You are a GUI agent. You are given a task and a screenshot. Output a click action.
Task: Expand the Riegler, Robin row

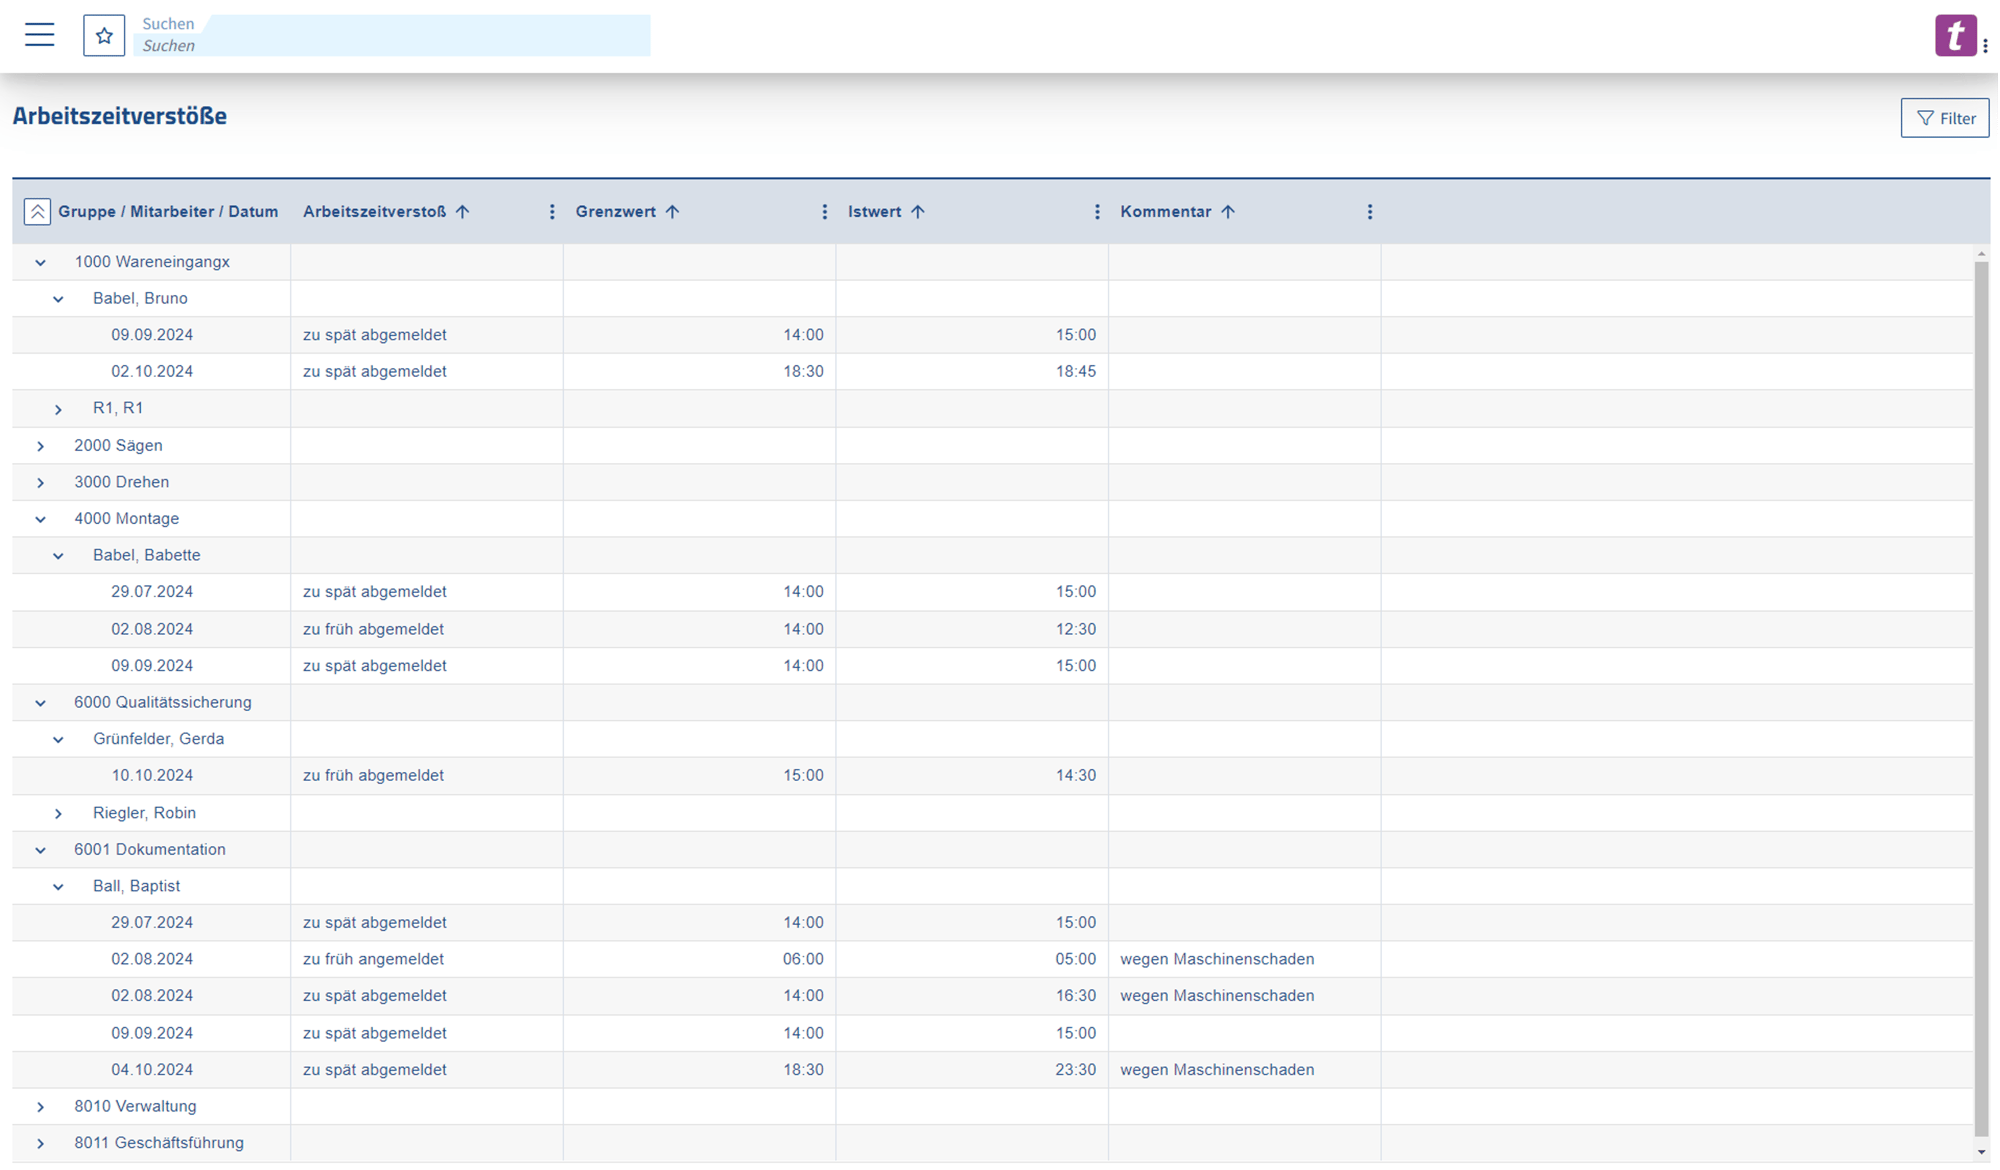[x=58, y=812]
